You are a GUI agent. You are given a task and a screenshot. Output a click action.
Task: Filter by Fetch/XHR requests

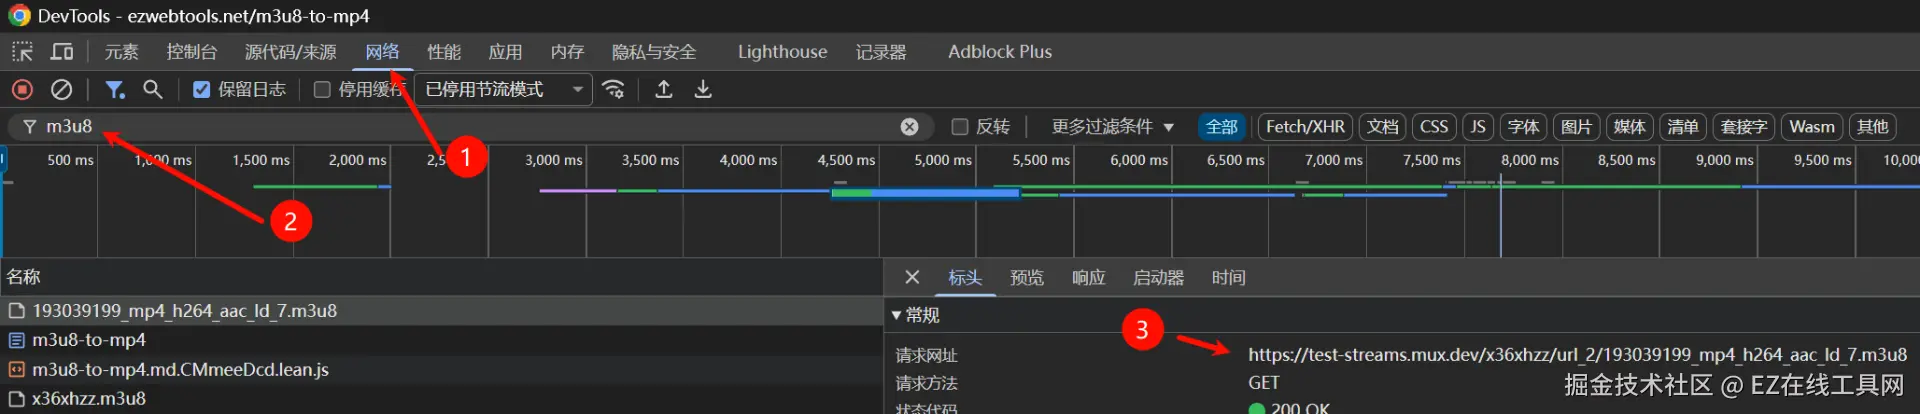(x=1305, y=127)
